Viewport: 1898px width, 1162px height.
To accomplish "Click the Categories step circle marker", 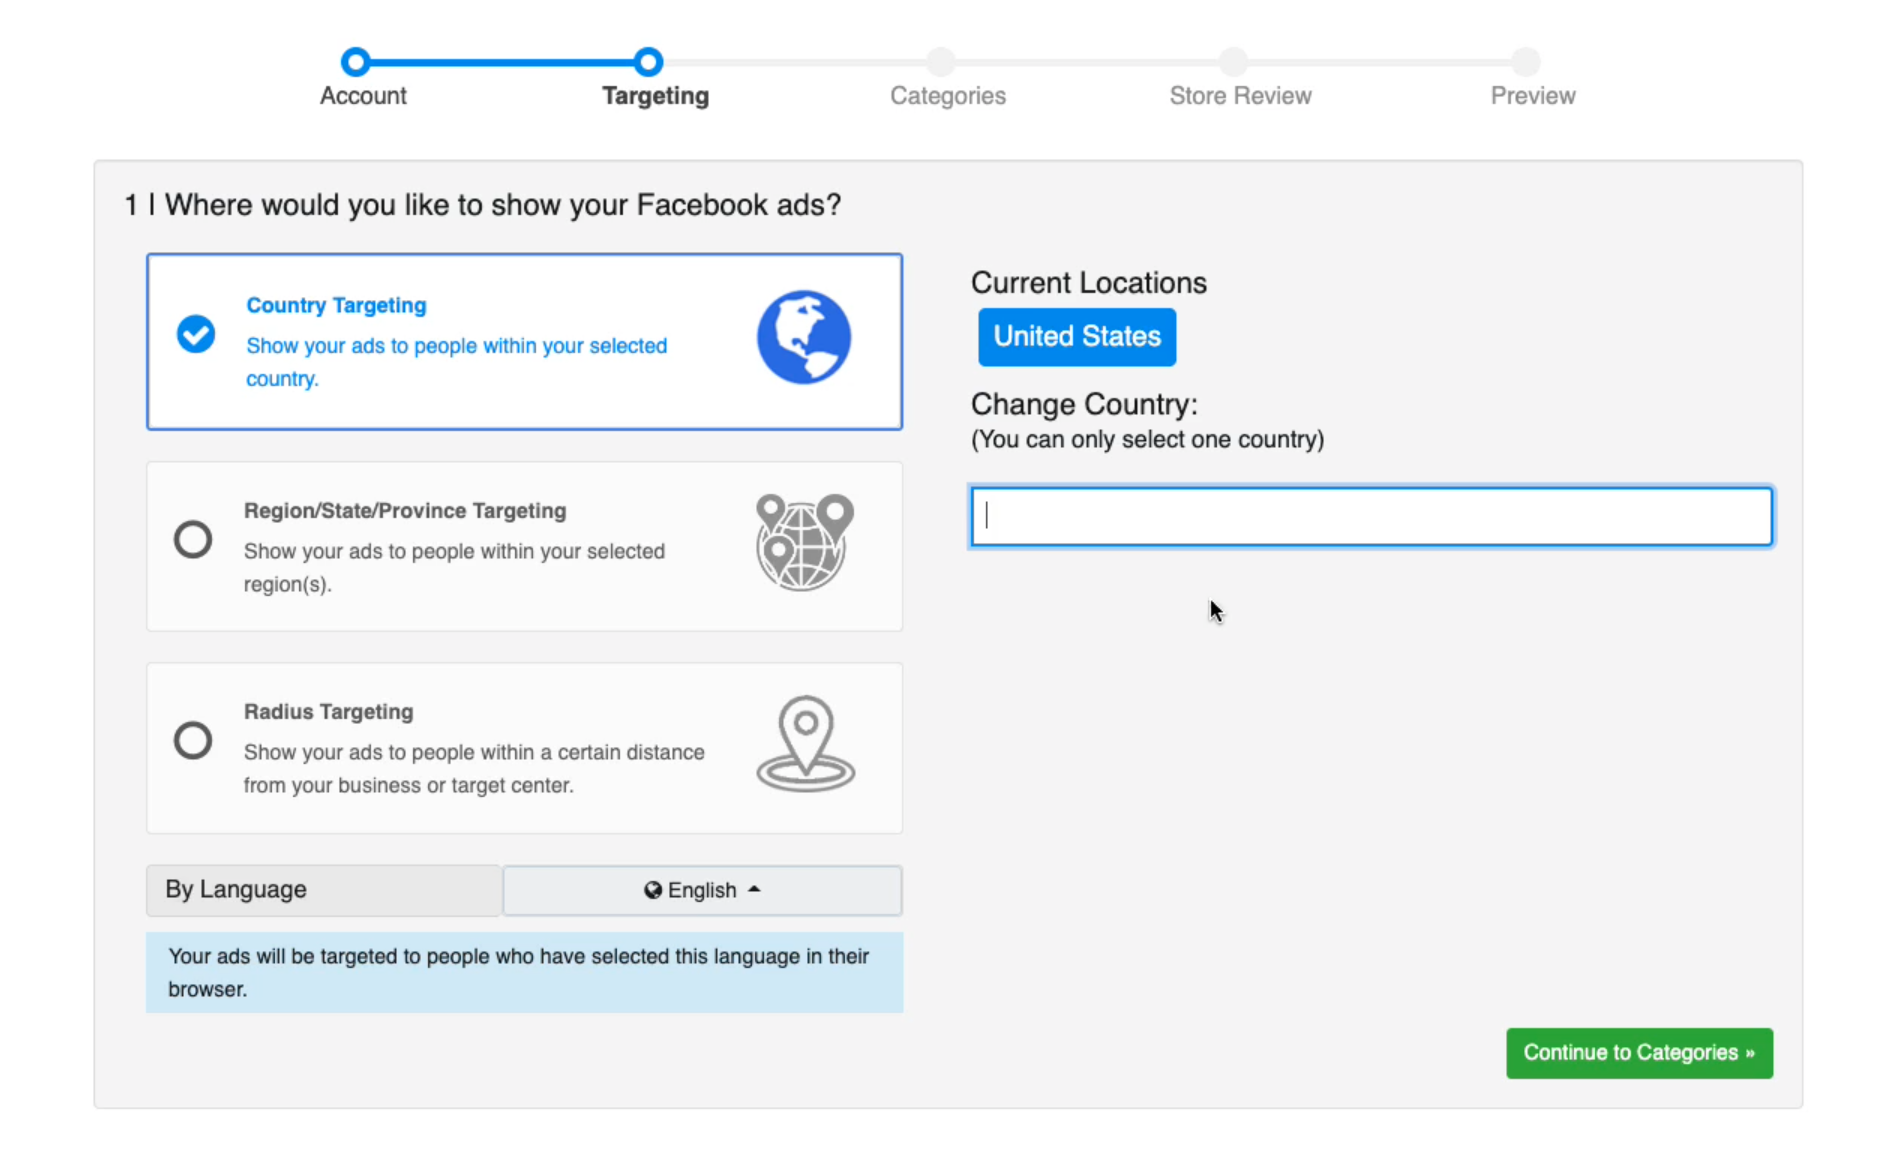I will (940, 62).
